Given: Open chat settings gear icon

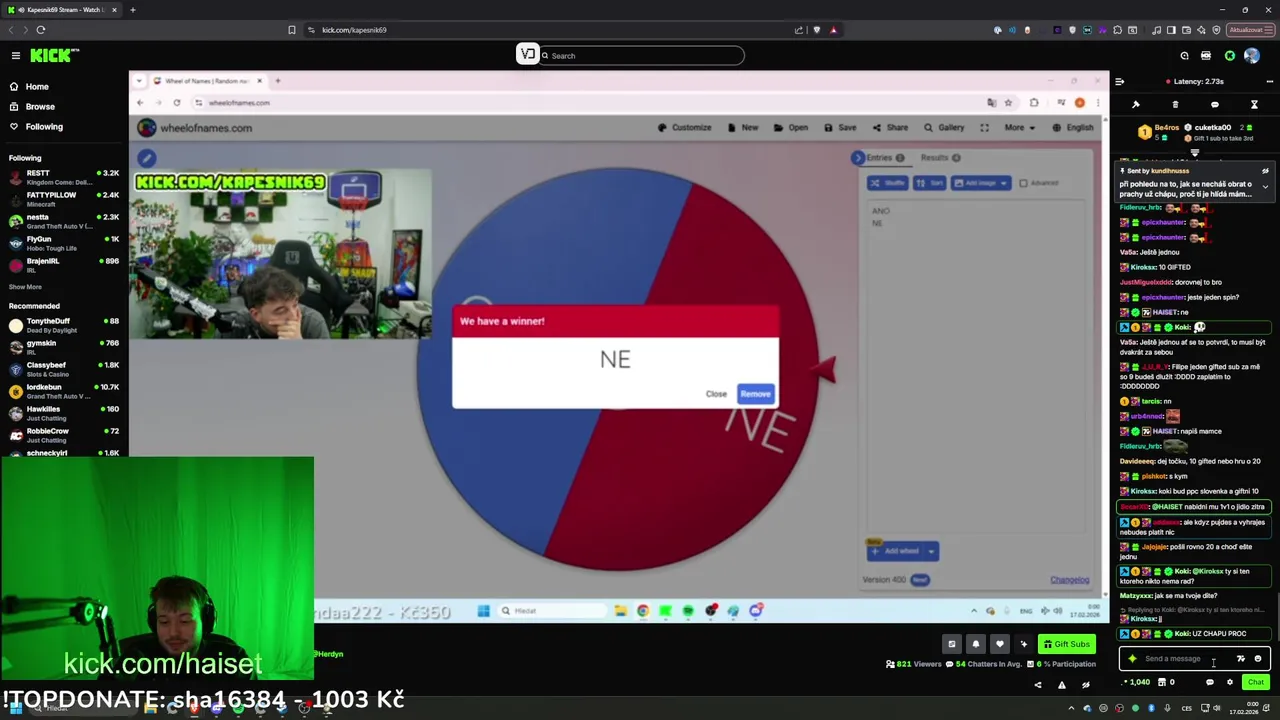Looking at the screenshot, I should [x=1230, y=682].
